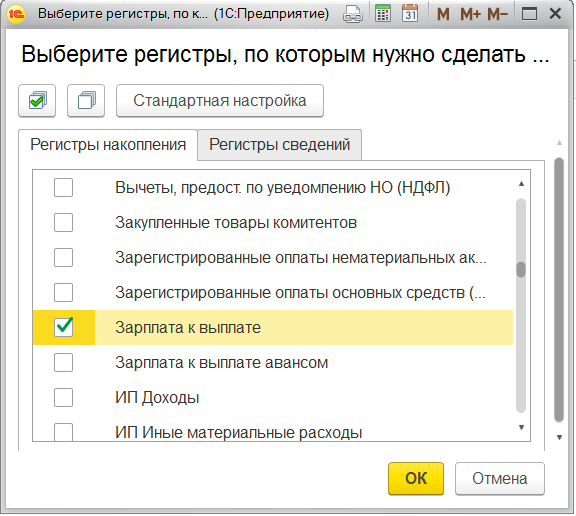Viewport: 576px width, 516px height.
Task: Uncheck the Зарплата к выплате checkbox
Action: pos(64,327)
